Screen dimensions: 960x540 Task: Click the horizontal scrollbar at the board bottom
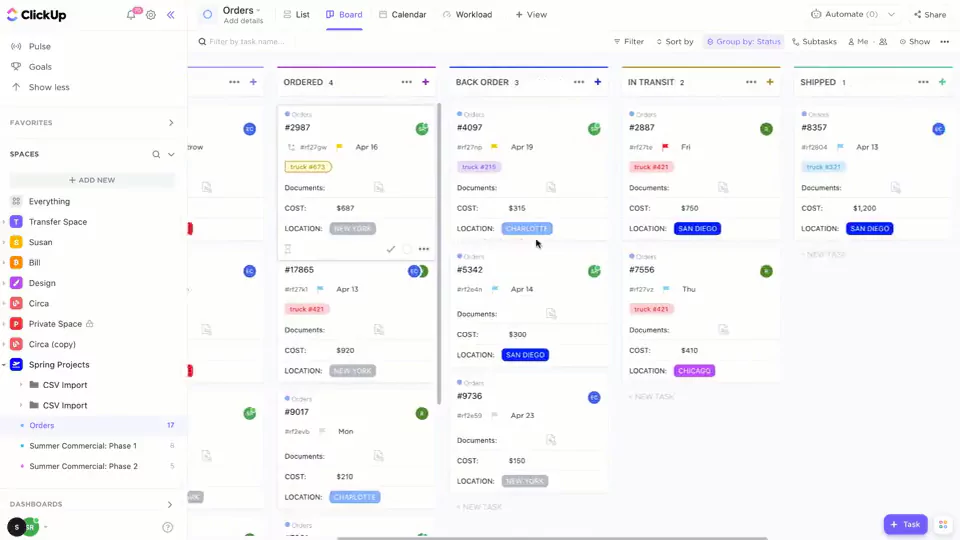[552, 538]
